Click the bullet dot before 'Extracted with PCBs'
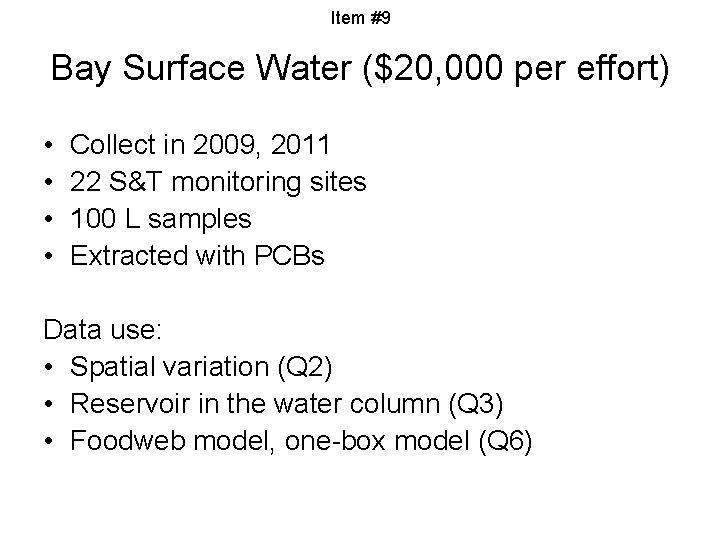The width and height of the screenshot is (720, 540). [x=49, y=256]
